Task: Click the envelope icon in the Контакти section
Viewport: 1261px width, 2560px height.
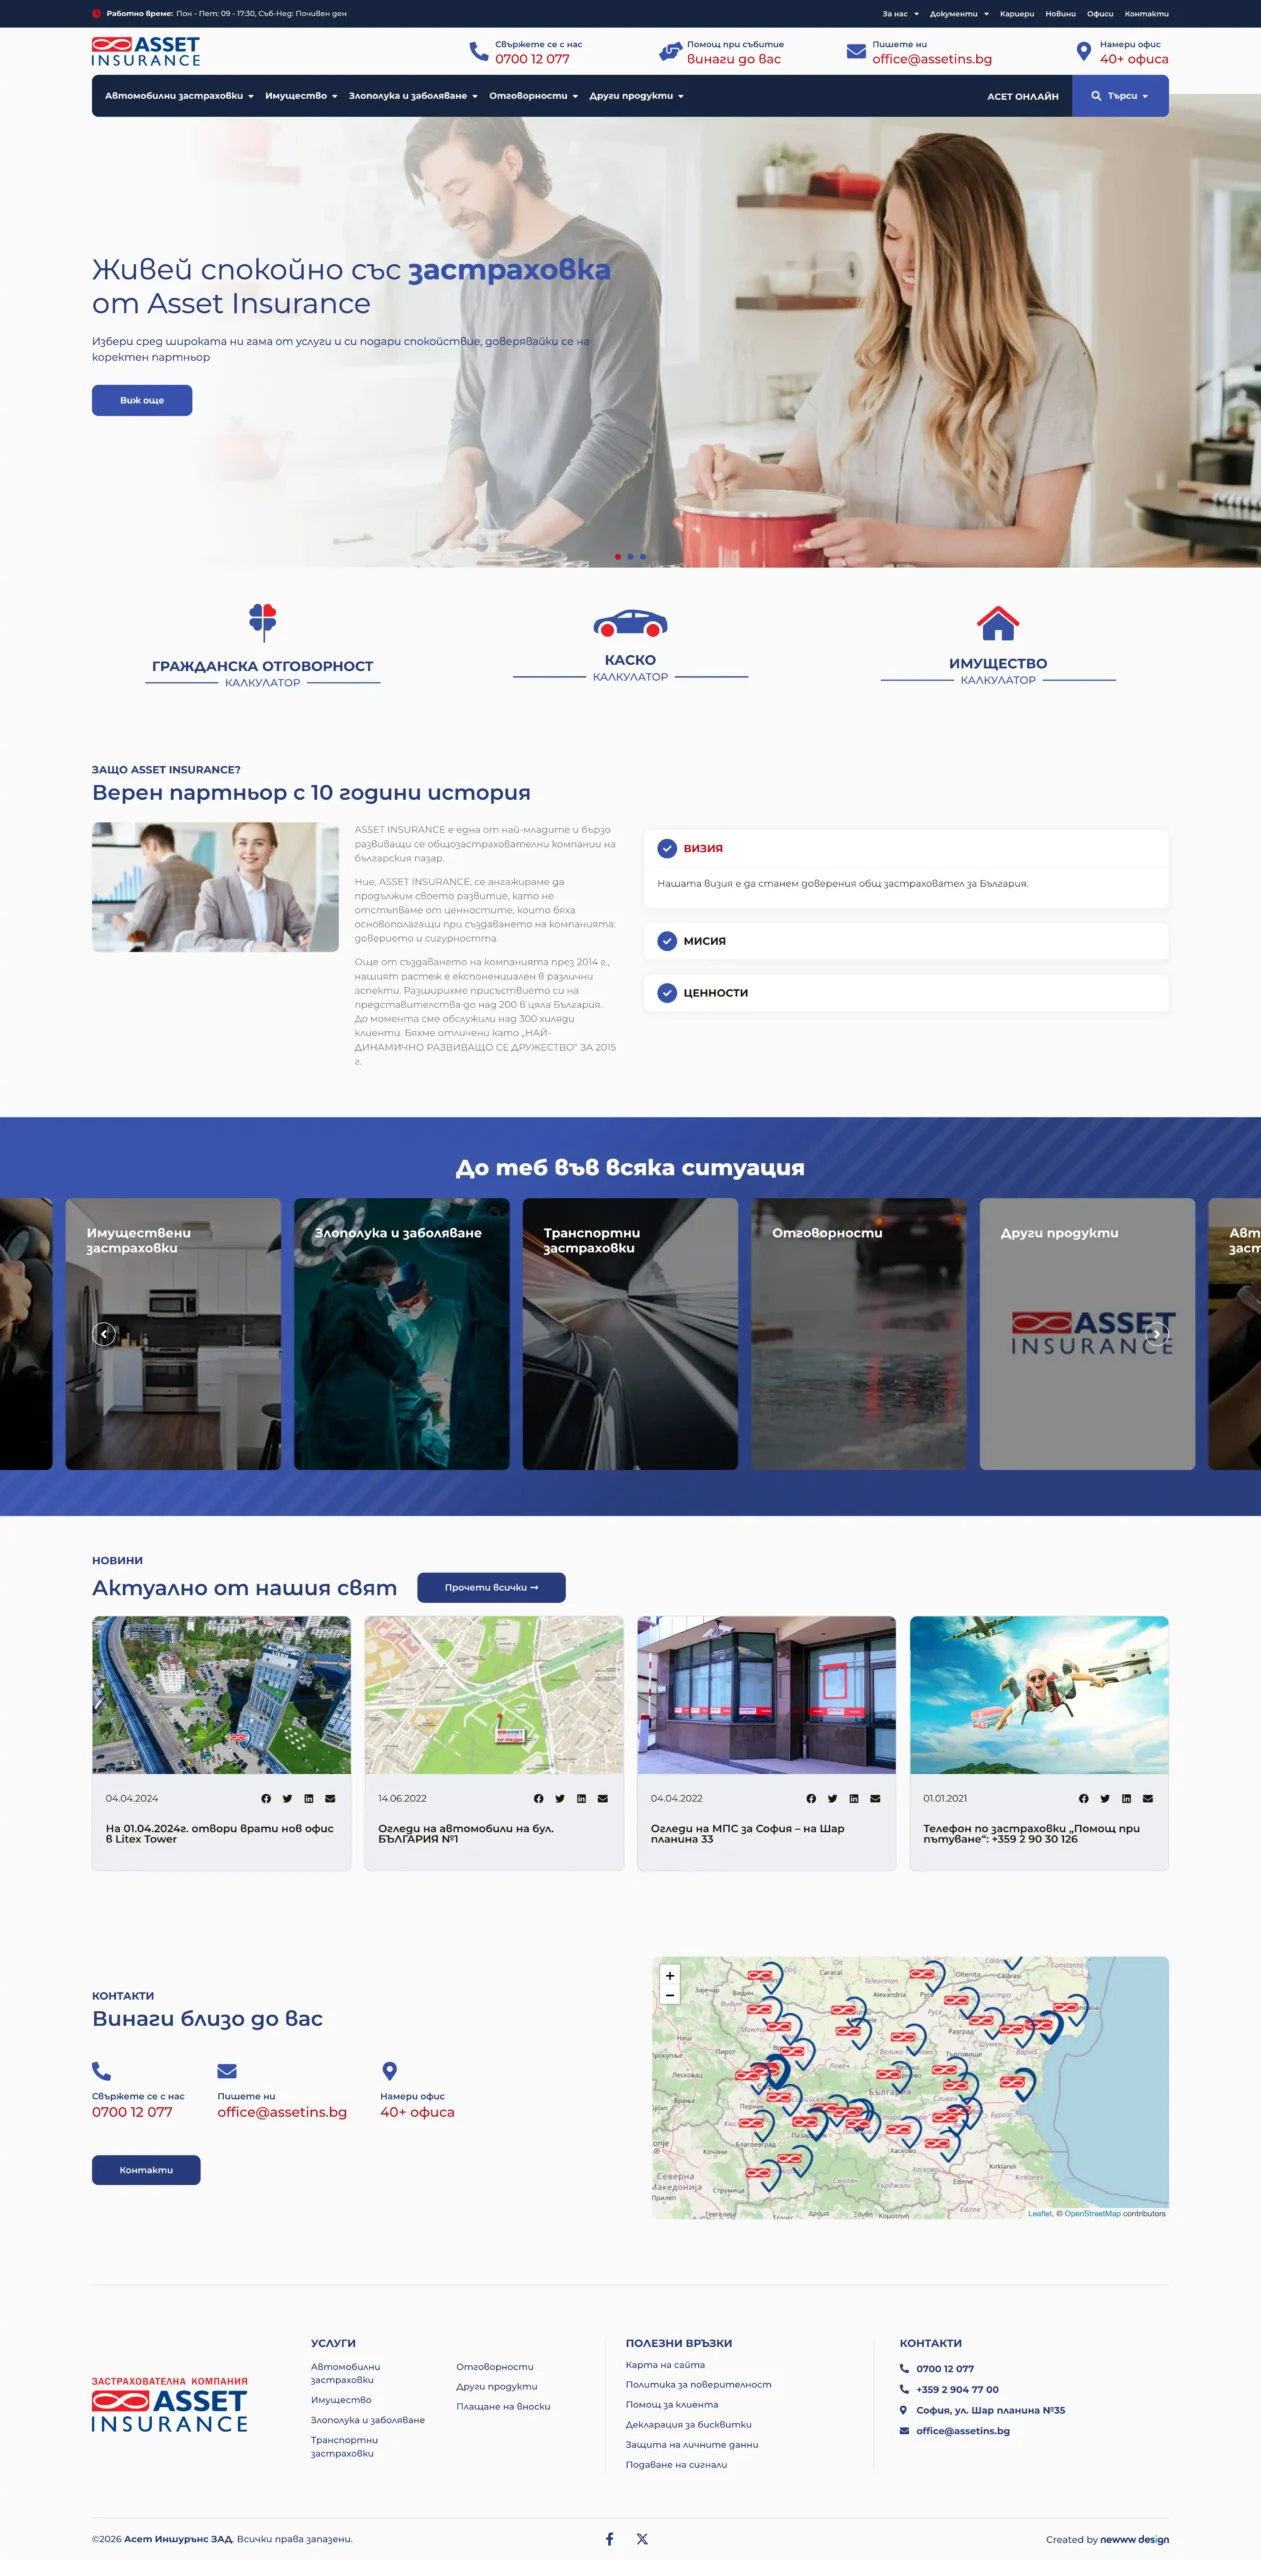Action: click(x=227, y=2071)
